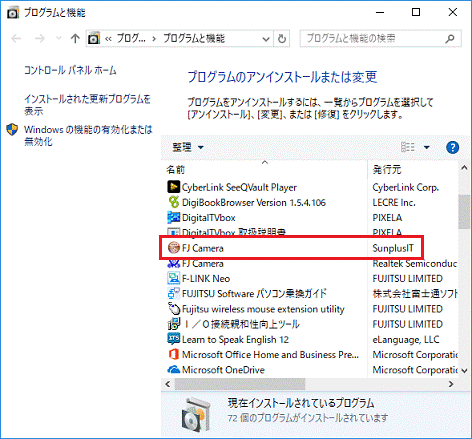Screen dimensions: 472x439
Task: Select Microsoft Office Home and Business entry
Action: 270,354
